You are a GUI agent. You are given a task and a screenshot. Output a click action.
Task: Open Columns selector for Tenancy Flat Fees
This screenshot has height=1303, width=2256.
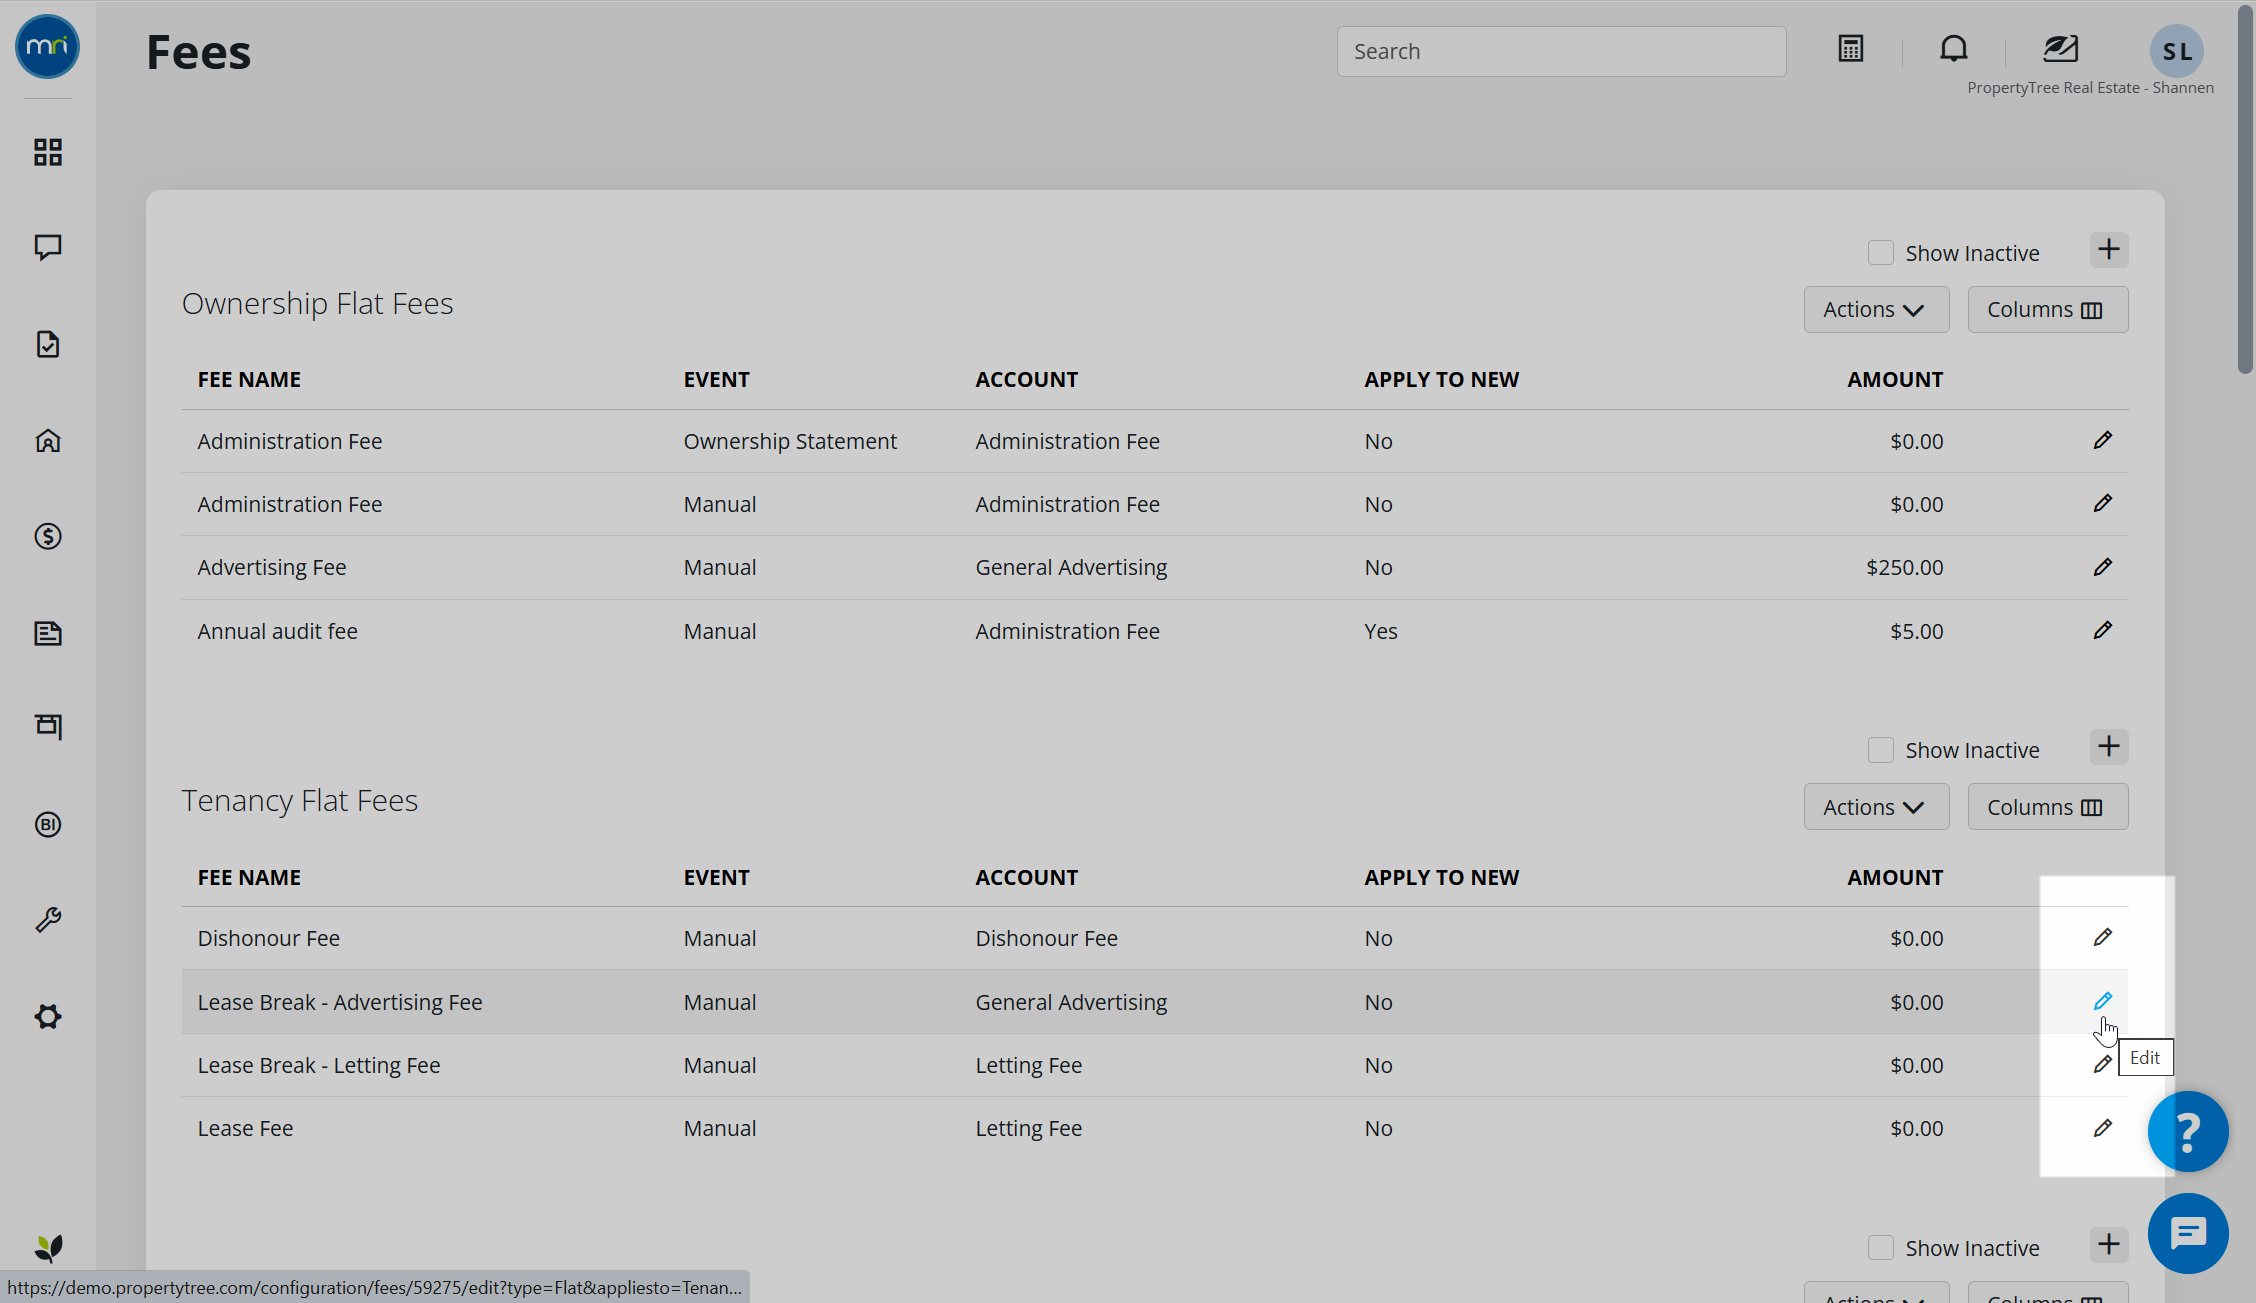point(2048,807)
